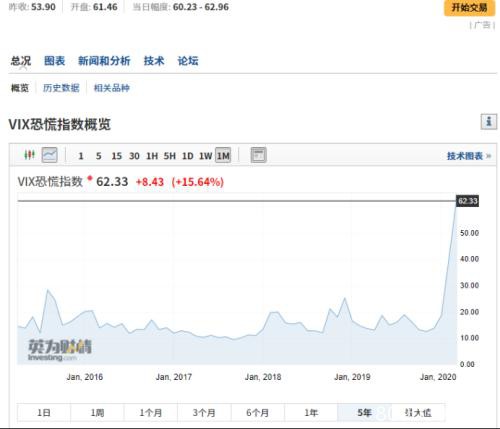This screenshot has height=429, width=500.
Task: Choose the 1日 time range
Action: (44, 413)
